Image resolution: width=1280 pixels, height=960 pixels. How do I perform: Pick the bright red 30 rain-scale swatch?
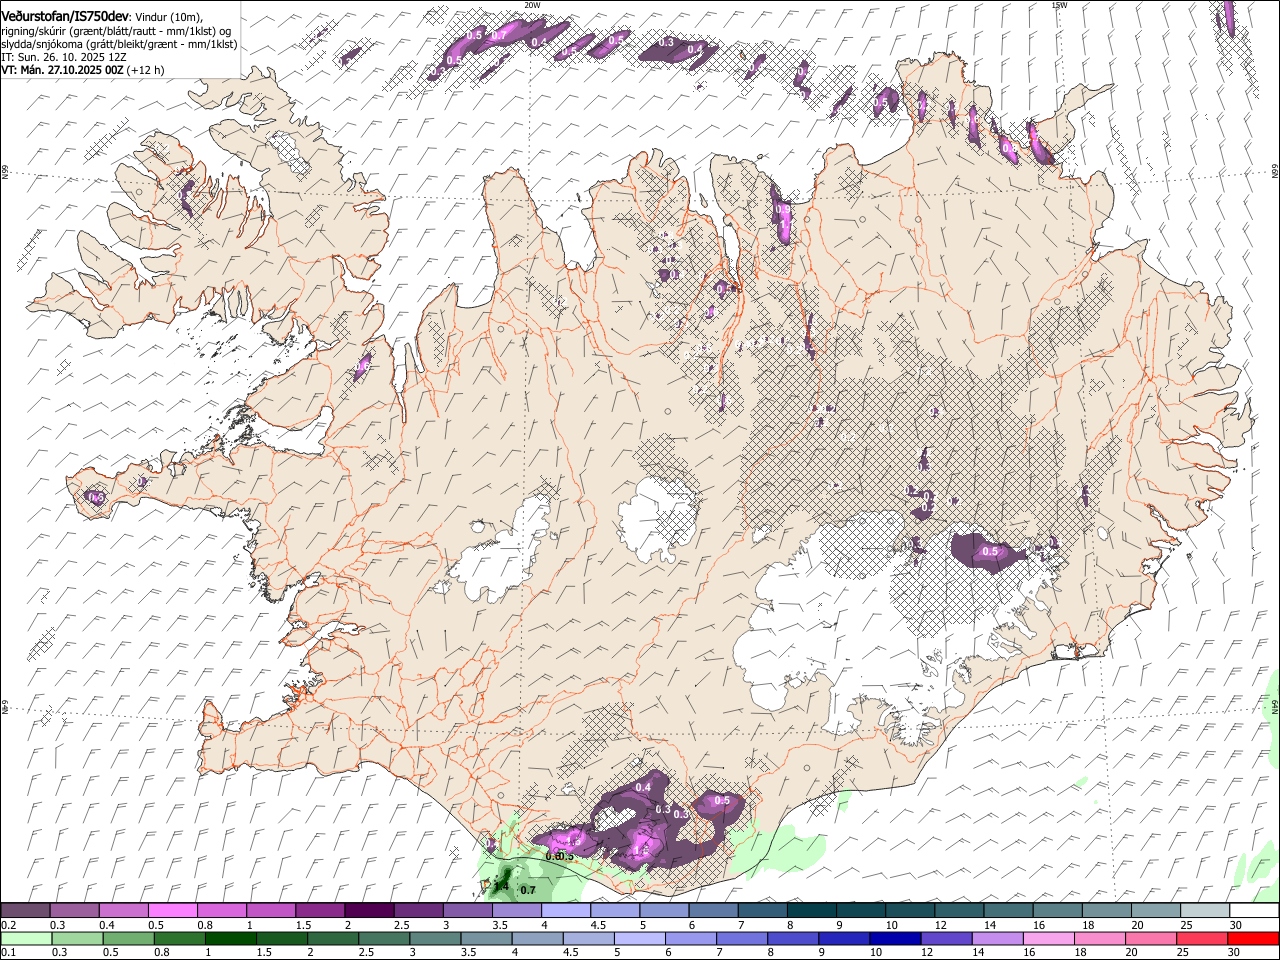click(1254, 938)
